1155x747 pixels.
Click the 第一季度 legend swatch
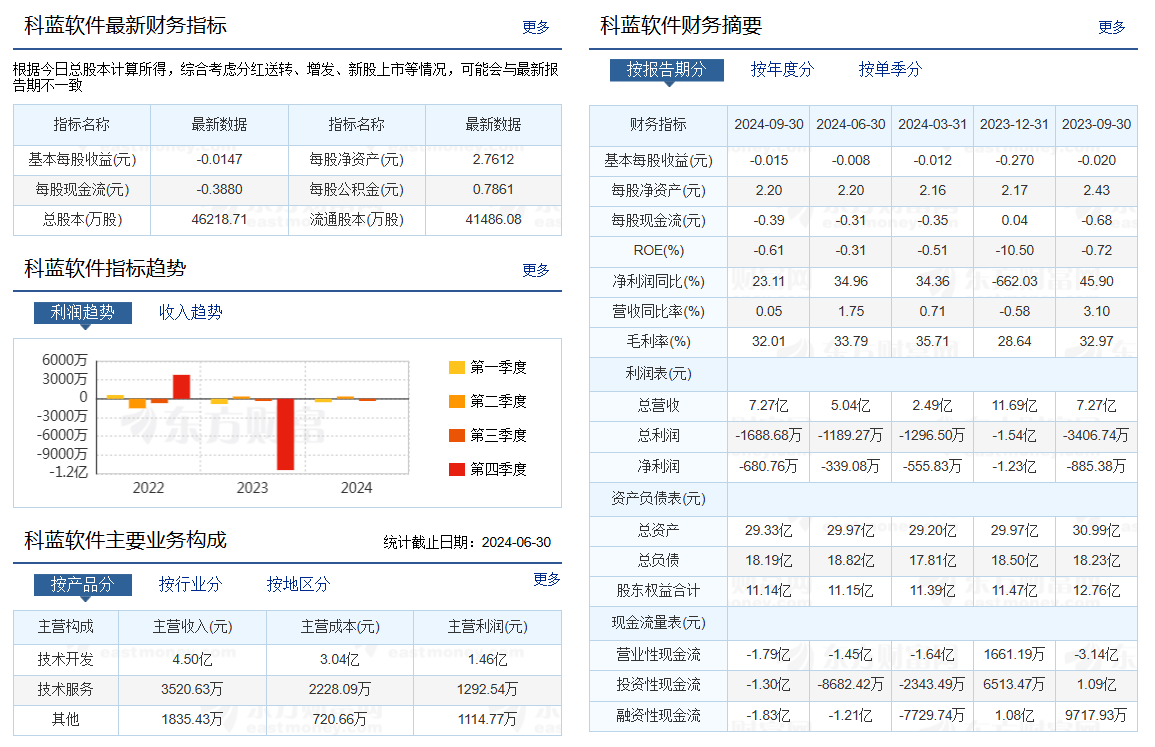click(x=457, y=368)
